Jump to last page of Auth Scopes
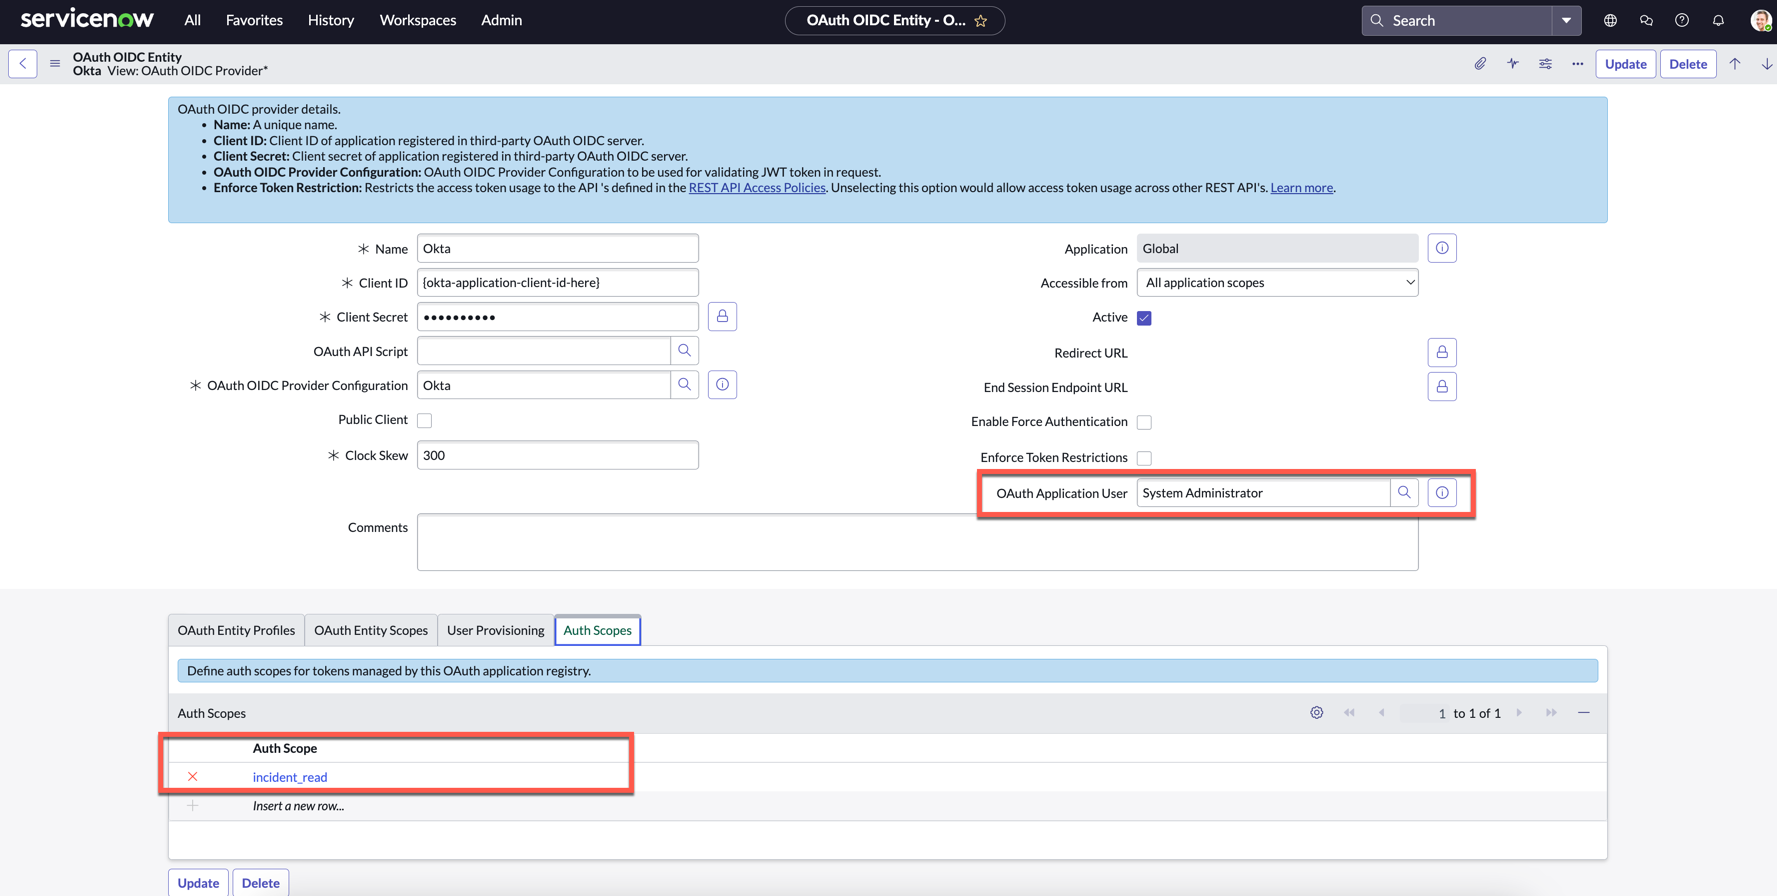 (x=1551, y=713)
